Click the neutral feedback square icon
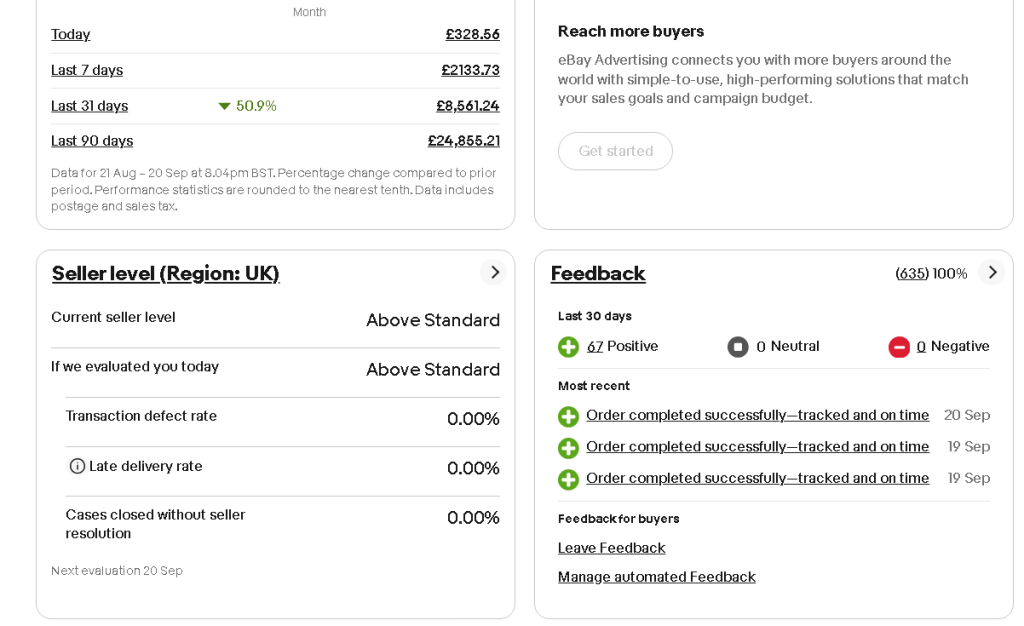 pos(738,347)
